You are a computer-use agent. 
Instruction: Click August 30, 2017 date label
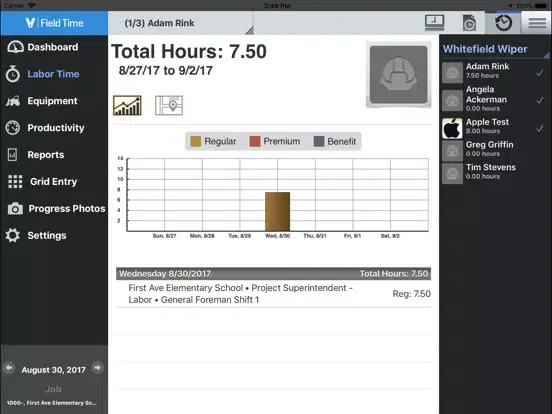coord(54,370)
